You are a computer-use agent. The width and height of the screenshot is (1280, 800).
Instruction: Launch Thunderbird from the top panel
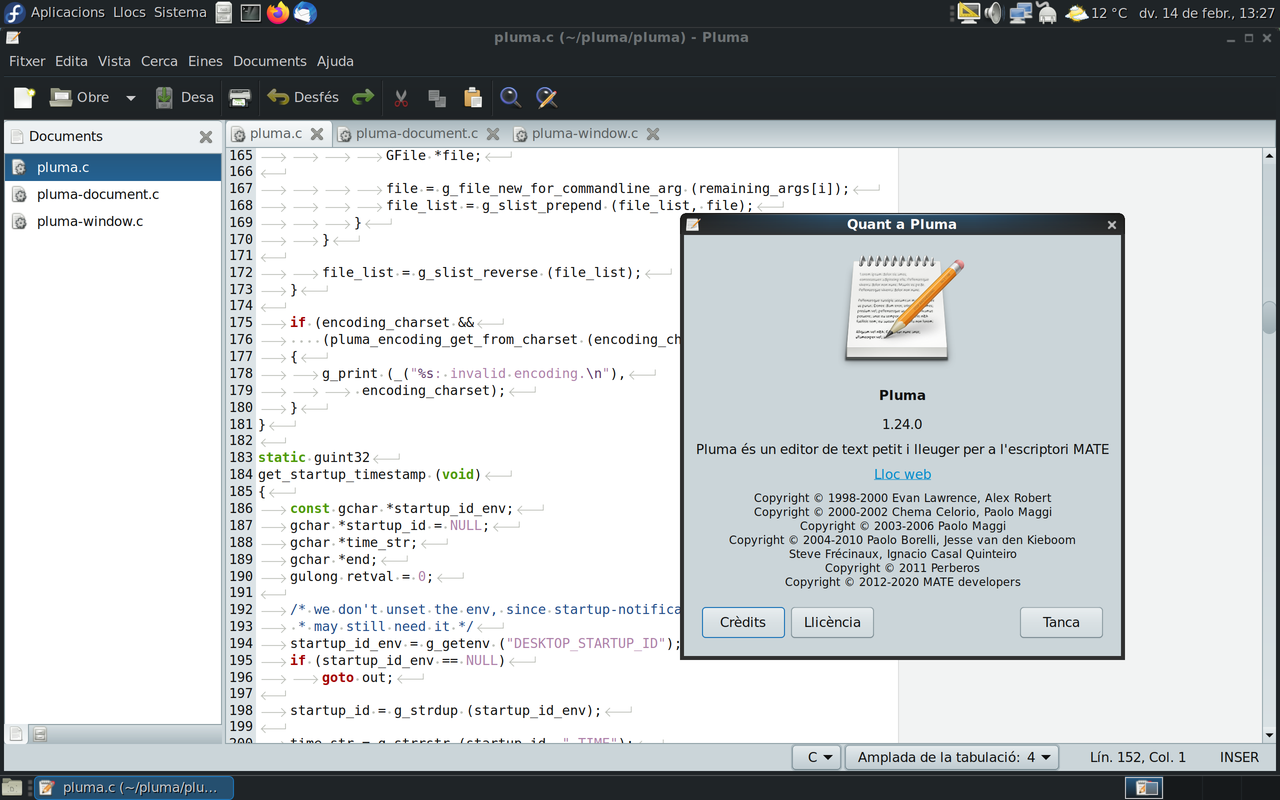coord(304,12)
